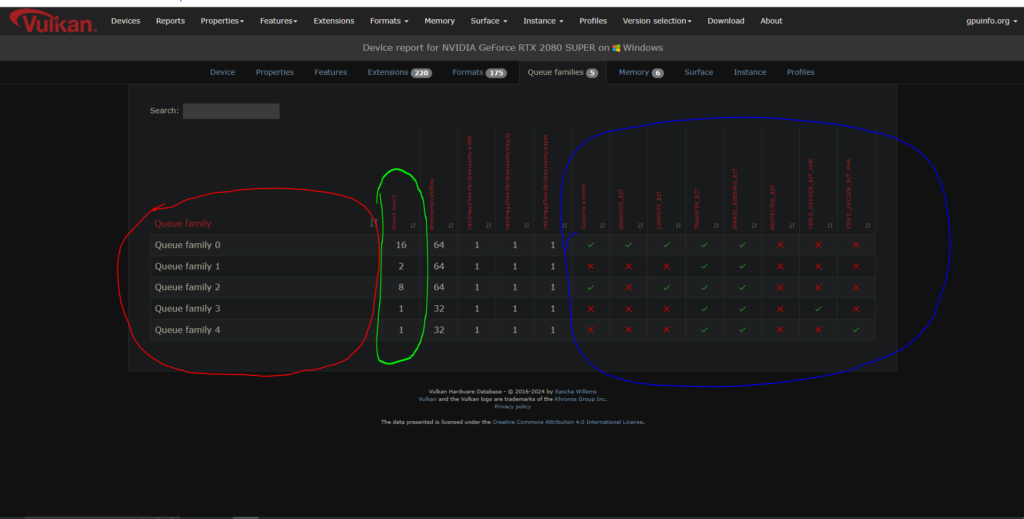This screenshot has height=519, width=1024.
Task: Open the Download page
Action: (726, 21)
